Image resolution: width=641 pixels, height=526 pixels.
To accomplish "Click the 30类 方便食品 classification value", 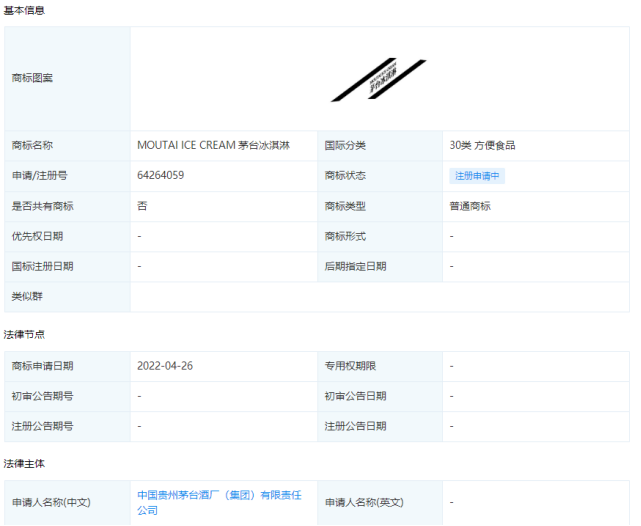I will tap(482, 146).
